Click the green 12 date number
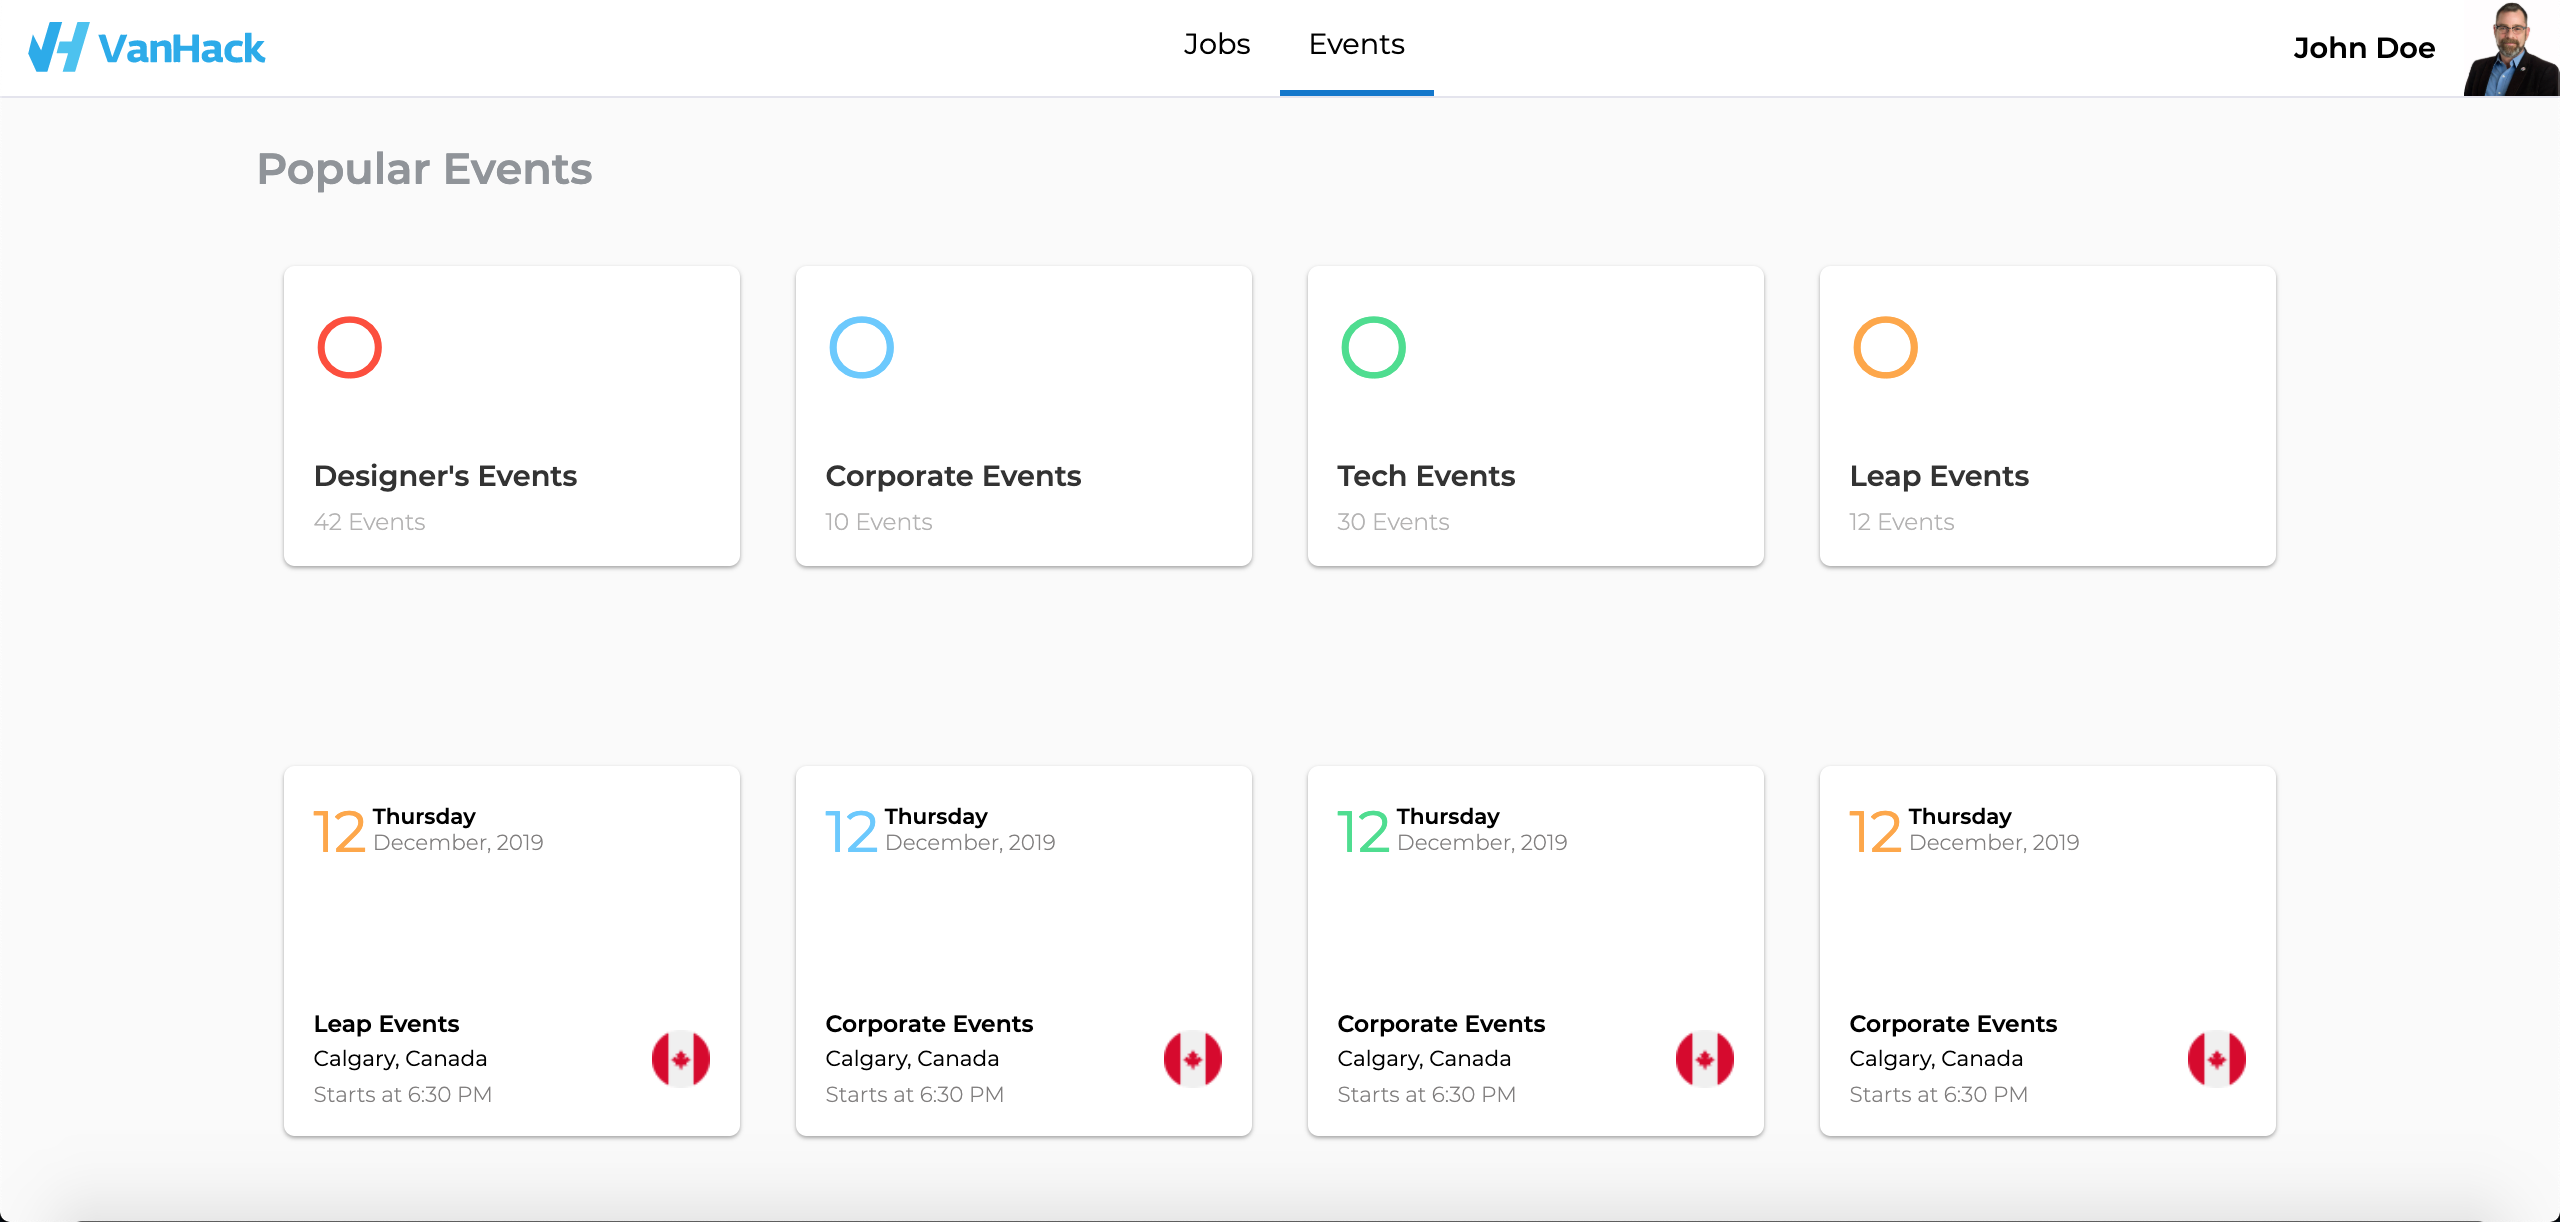Screen dimensions: 2560x1222 (x=1363, y=832)
